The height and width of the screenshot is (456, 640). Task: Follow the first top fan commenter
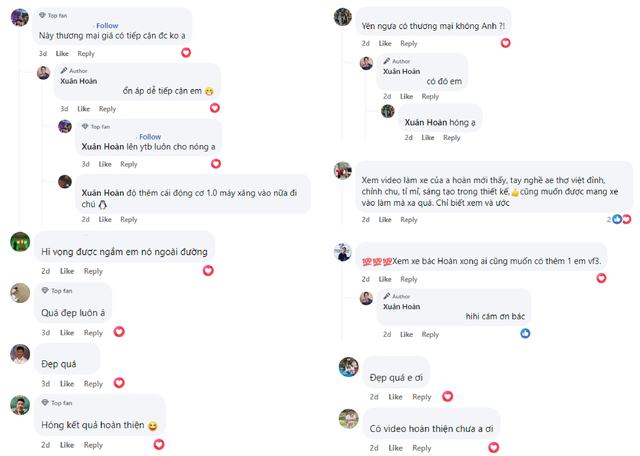[x=107, y=25]
